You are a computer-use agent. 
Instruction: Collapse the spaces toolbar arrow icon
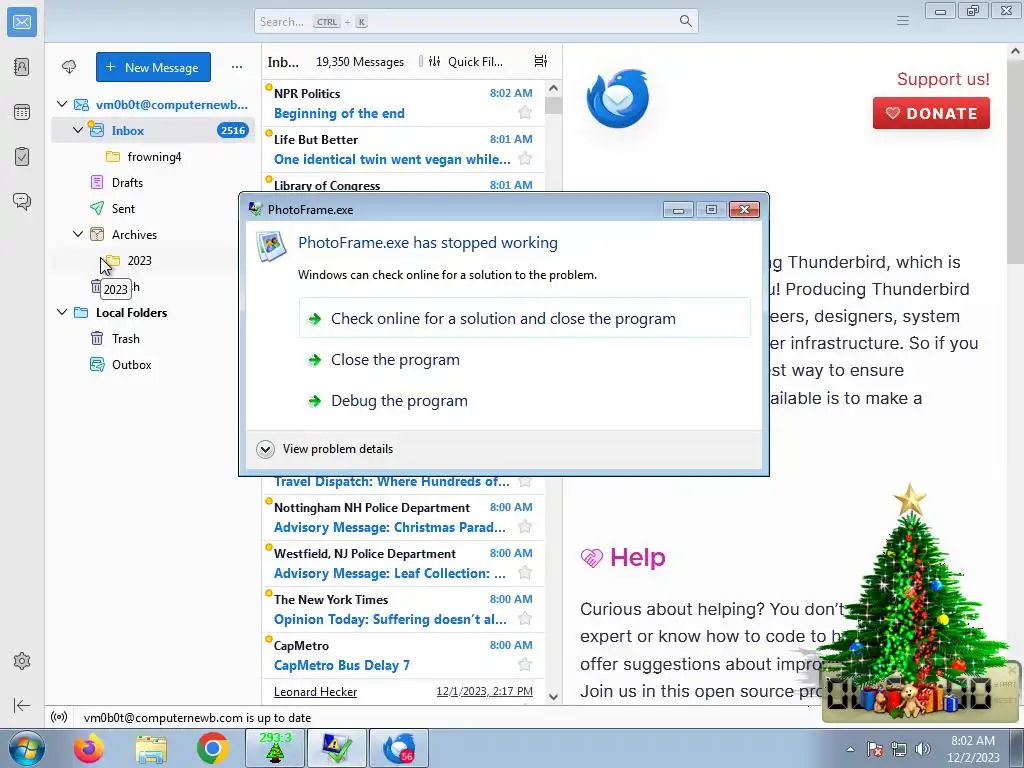pos(22,705)
